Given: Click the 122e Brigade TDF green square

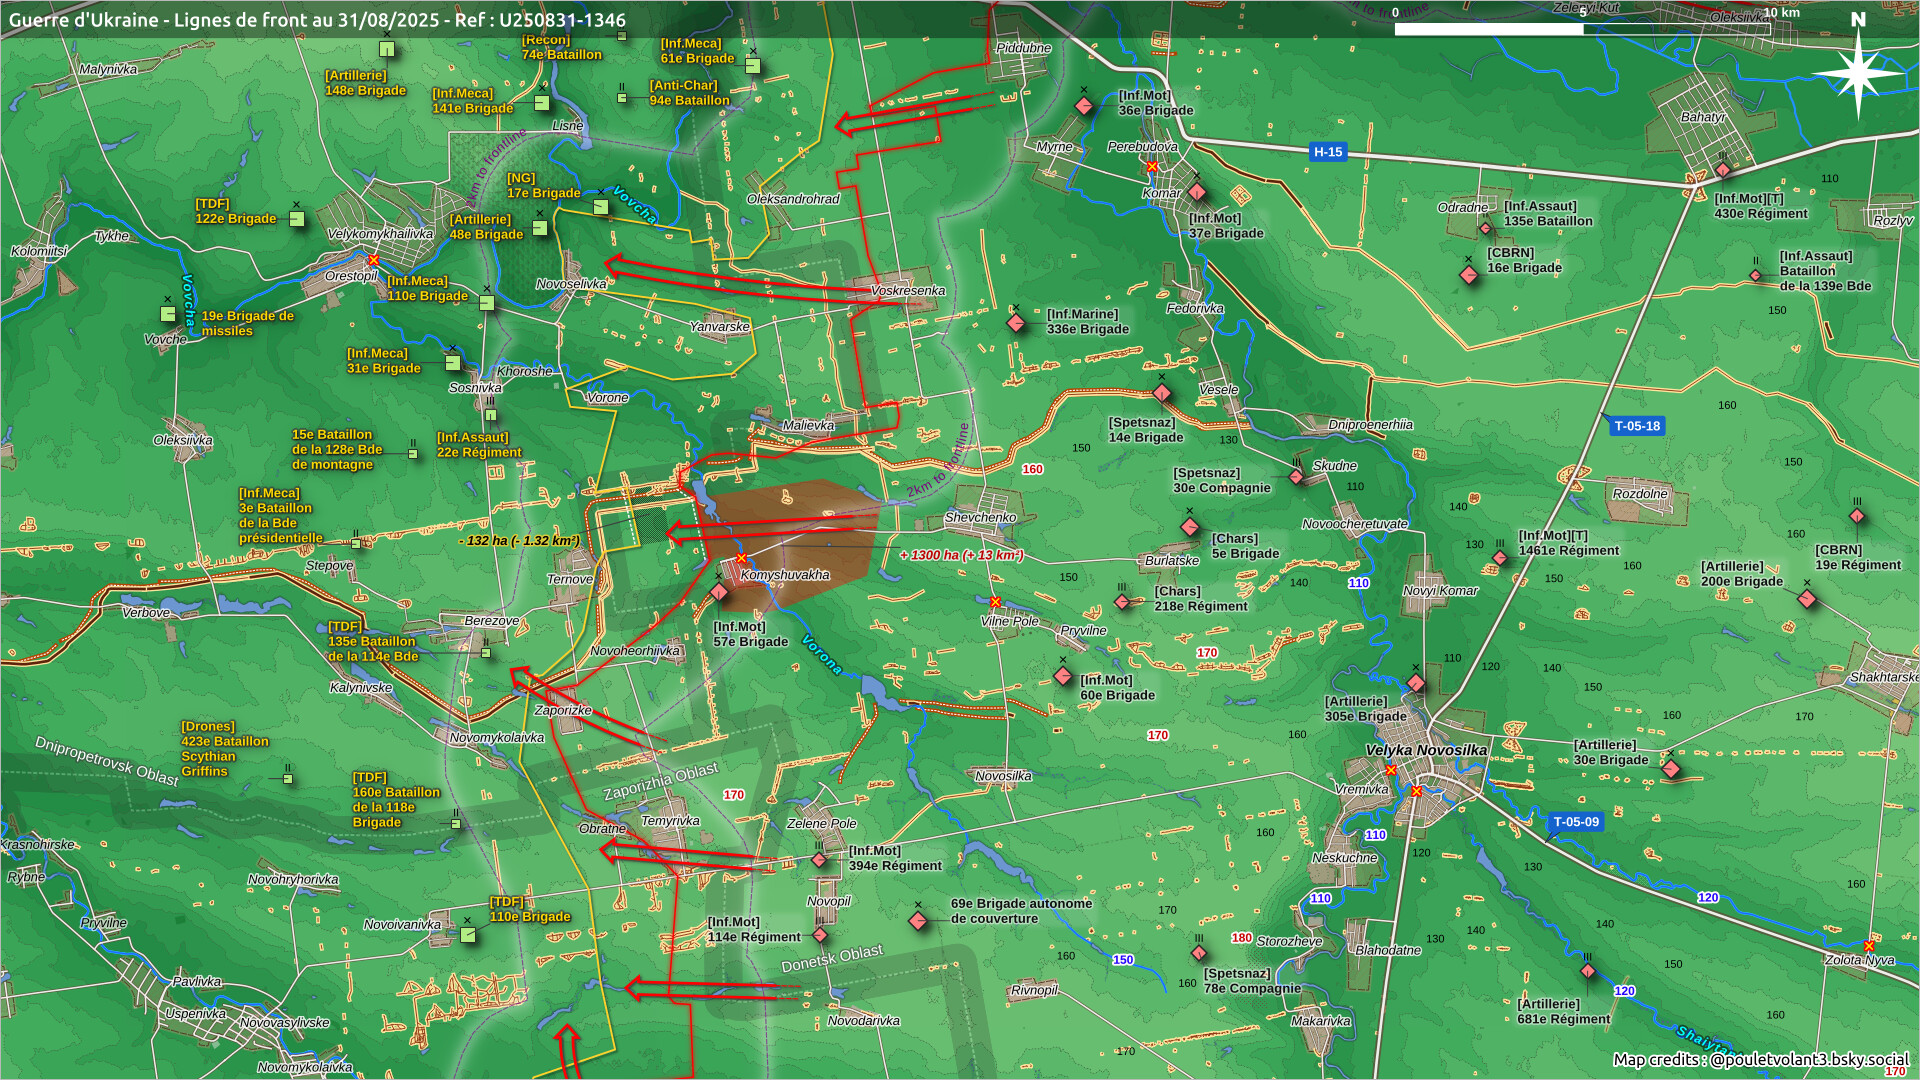Looking at the screenshot, I should tap(297, 219).
